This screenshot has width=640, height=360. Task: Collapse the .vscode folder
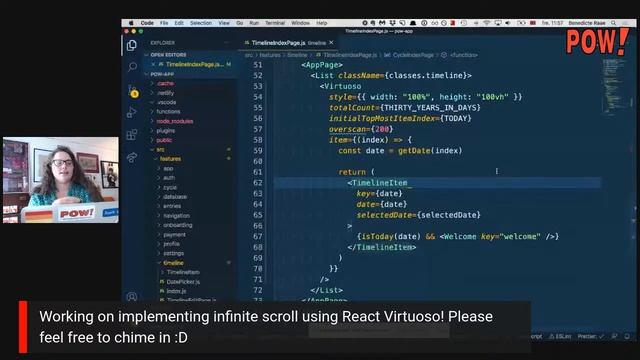click(x=166, y=102)
